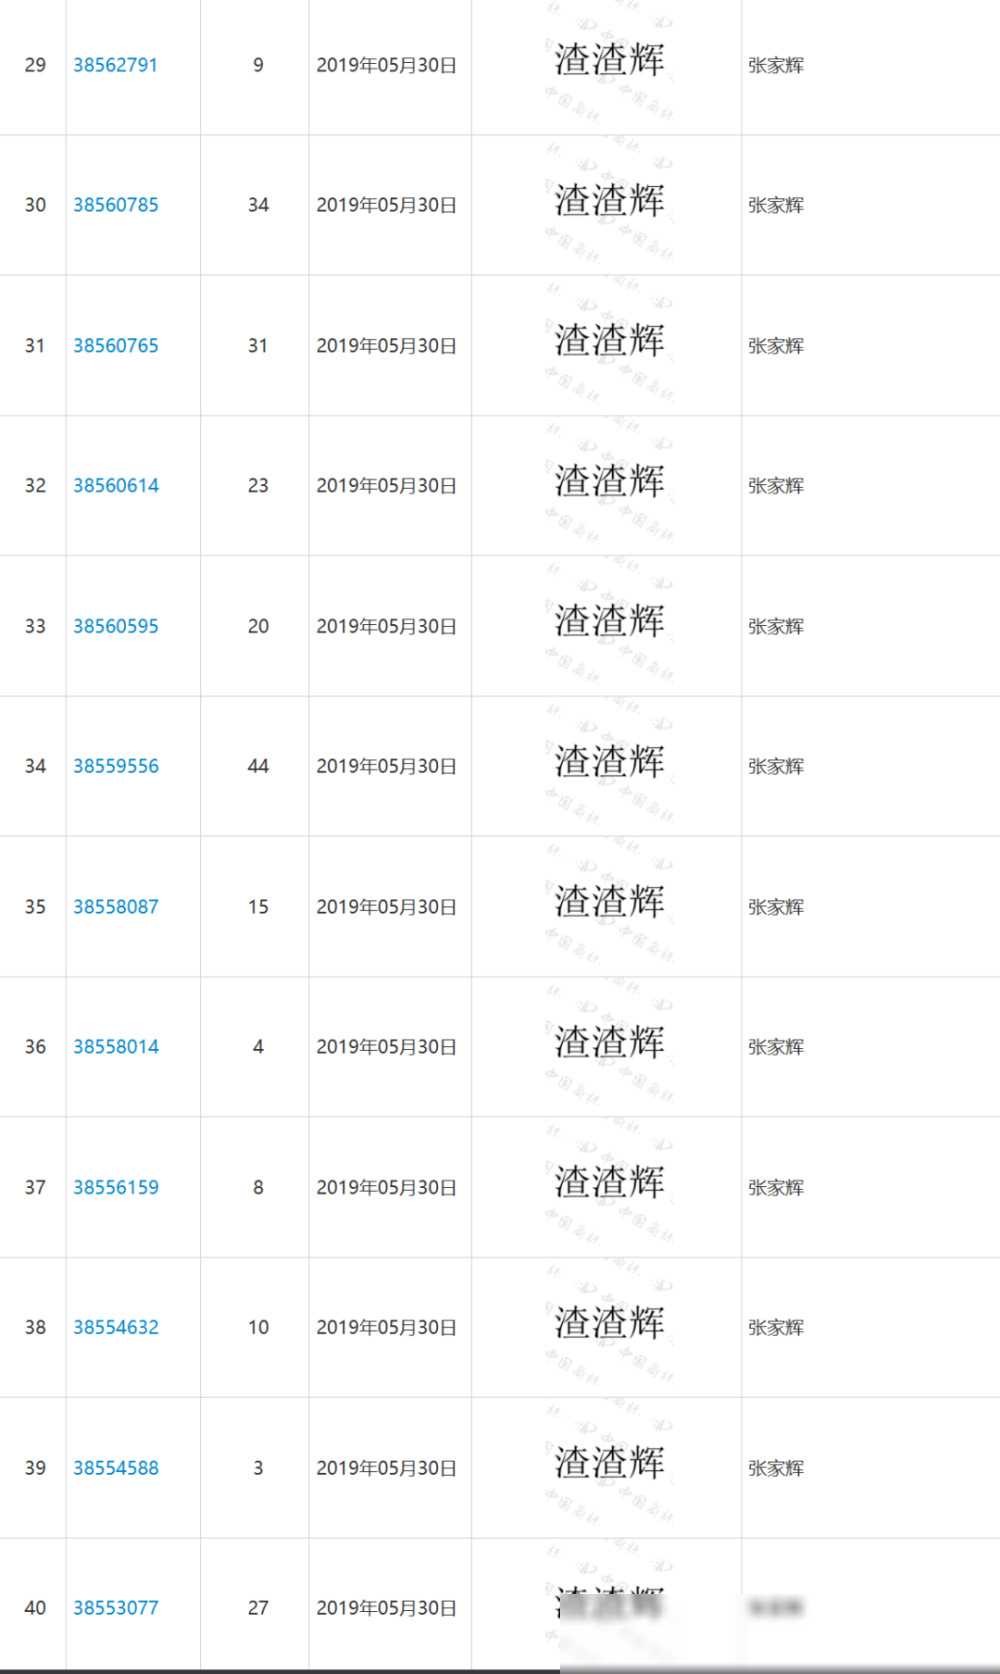The width and height of the screenshot is (1000, 1674).
Task: Open trademark entry 38560595
Action: coord(115,626)
